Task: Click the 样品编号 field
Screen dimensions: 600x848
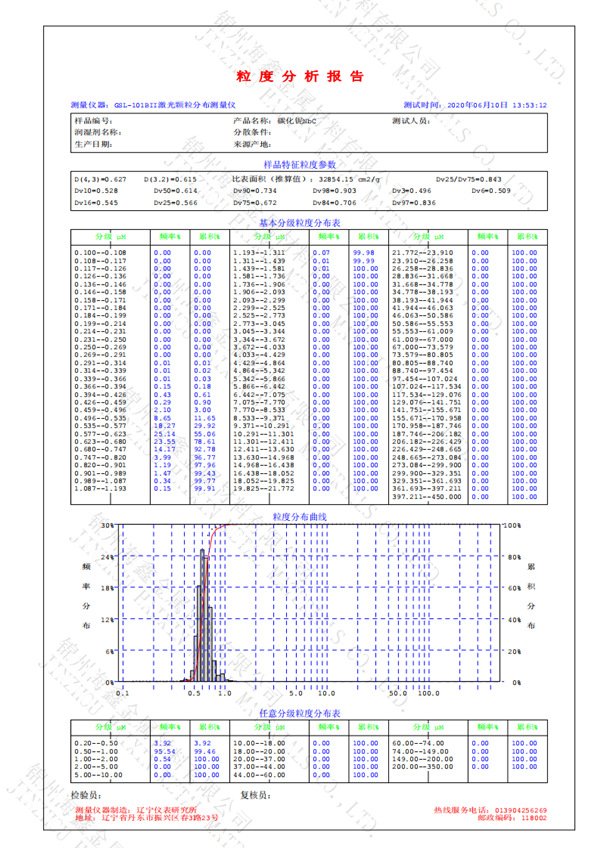Action: point(96,120)
